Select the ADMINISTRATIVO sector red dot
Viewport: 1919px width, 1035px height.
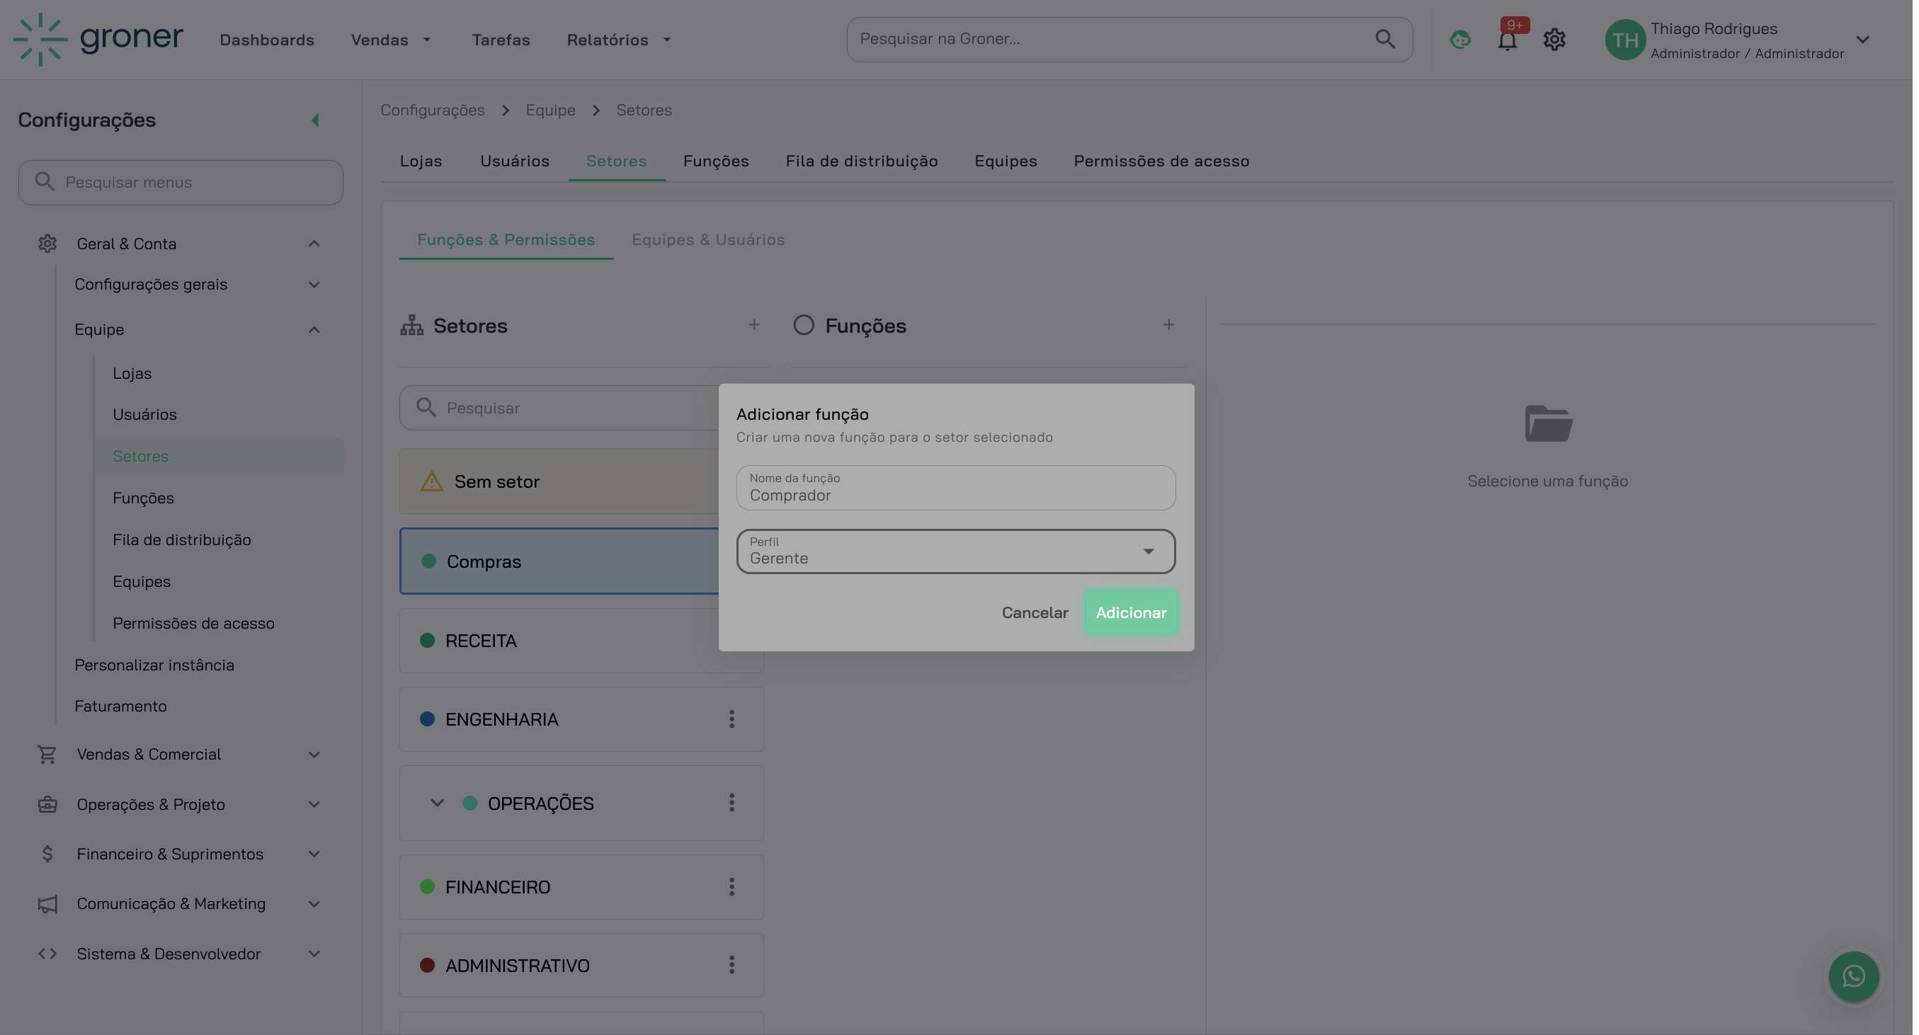pos(427,965)
